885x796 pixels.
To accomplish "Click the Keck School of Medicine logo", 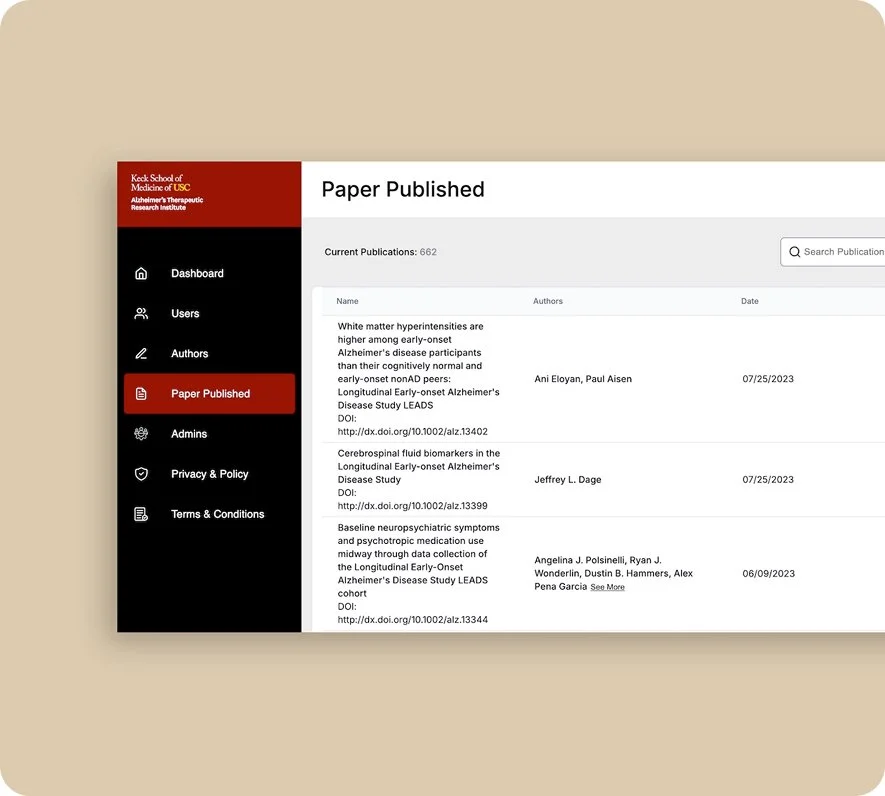I will pyautogui.click(x=167, y=192).
